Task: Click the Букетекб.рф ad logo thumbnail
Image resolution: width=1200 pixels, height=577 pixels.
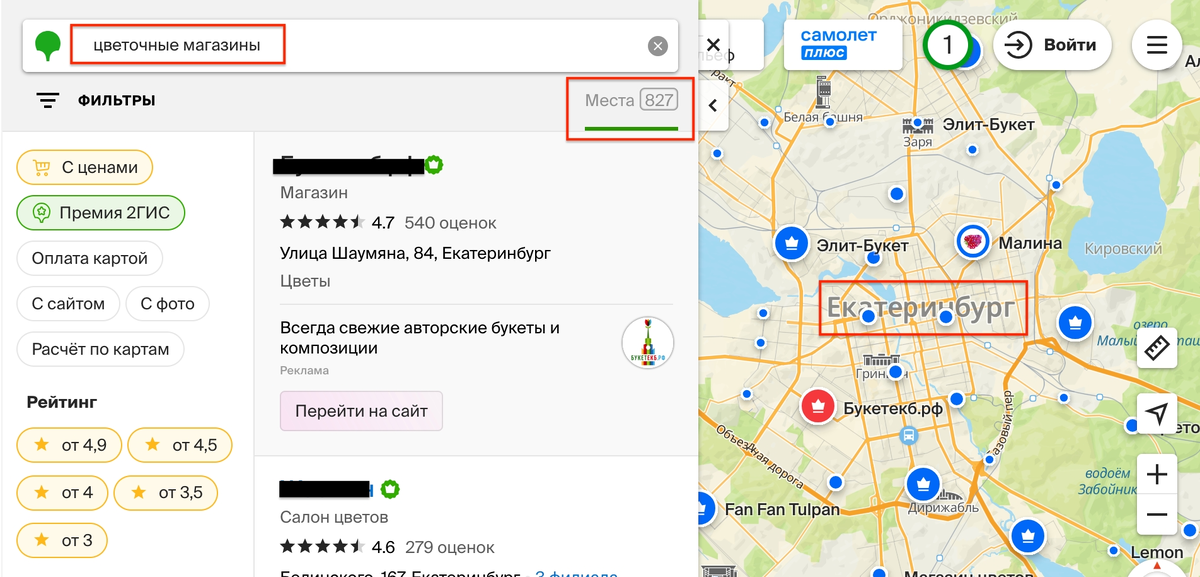Action: point(647,342)
